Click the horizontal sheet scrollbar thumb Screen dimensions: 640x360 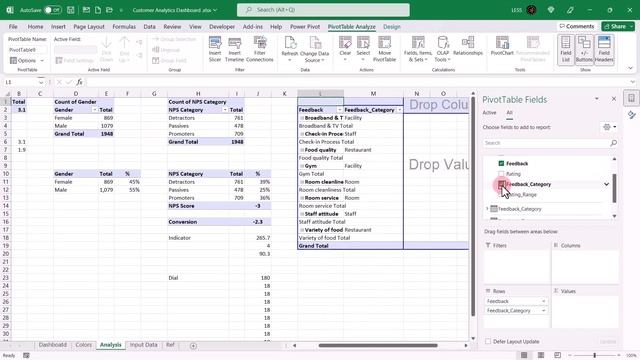378,346
